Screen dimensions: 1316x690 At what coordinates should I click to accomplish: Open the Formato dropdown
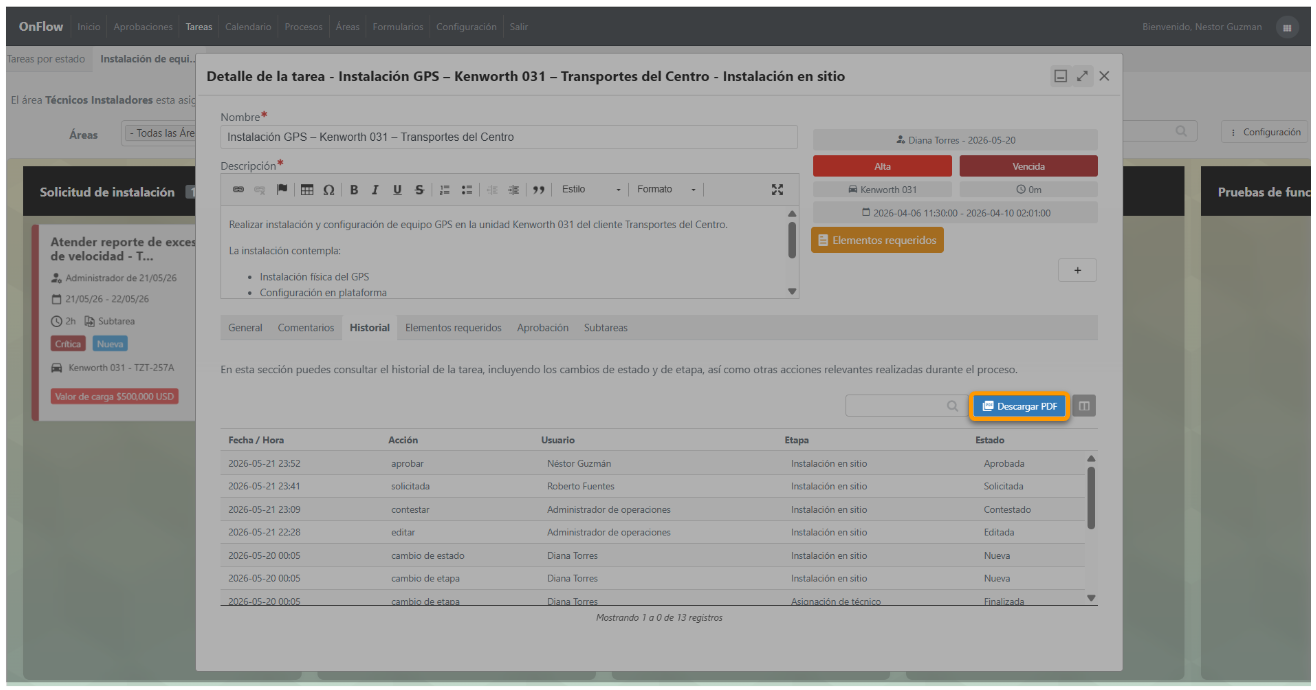(667, 189)
